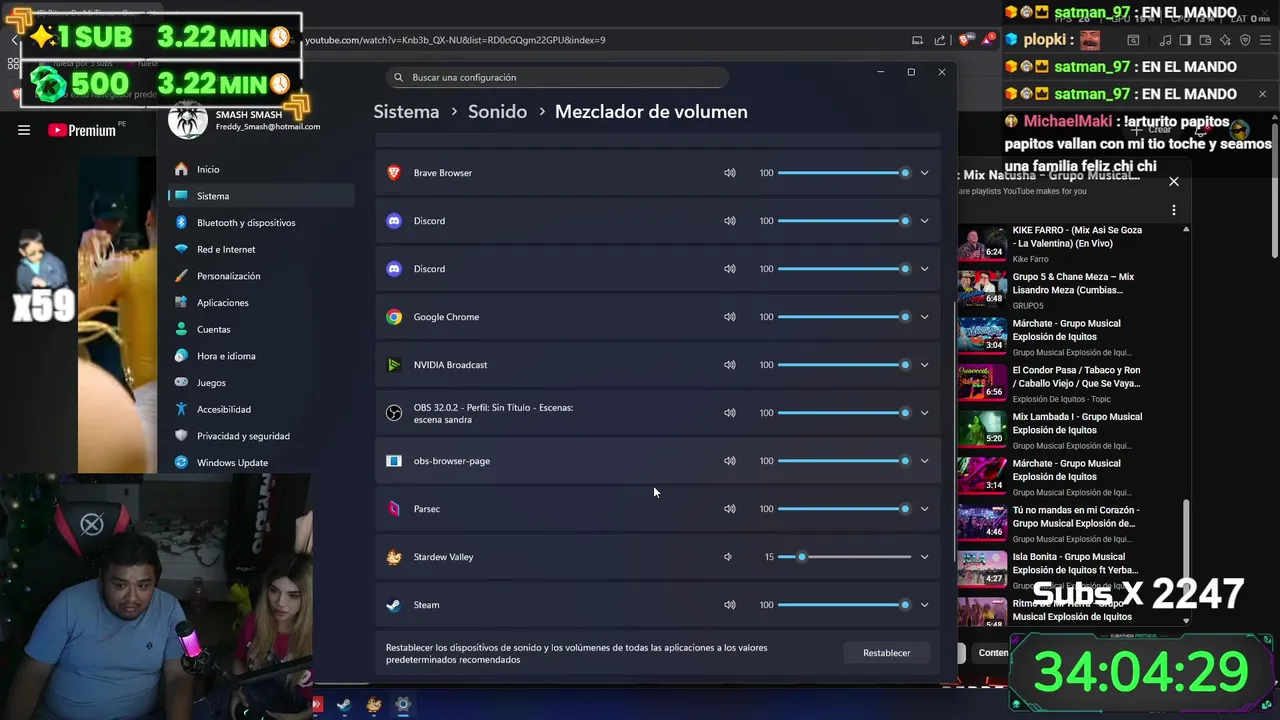The width and height of the screenshot is (1280, 720).
Task: Expand Steam audio options chevron
Action: (924, 605)
